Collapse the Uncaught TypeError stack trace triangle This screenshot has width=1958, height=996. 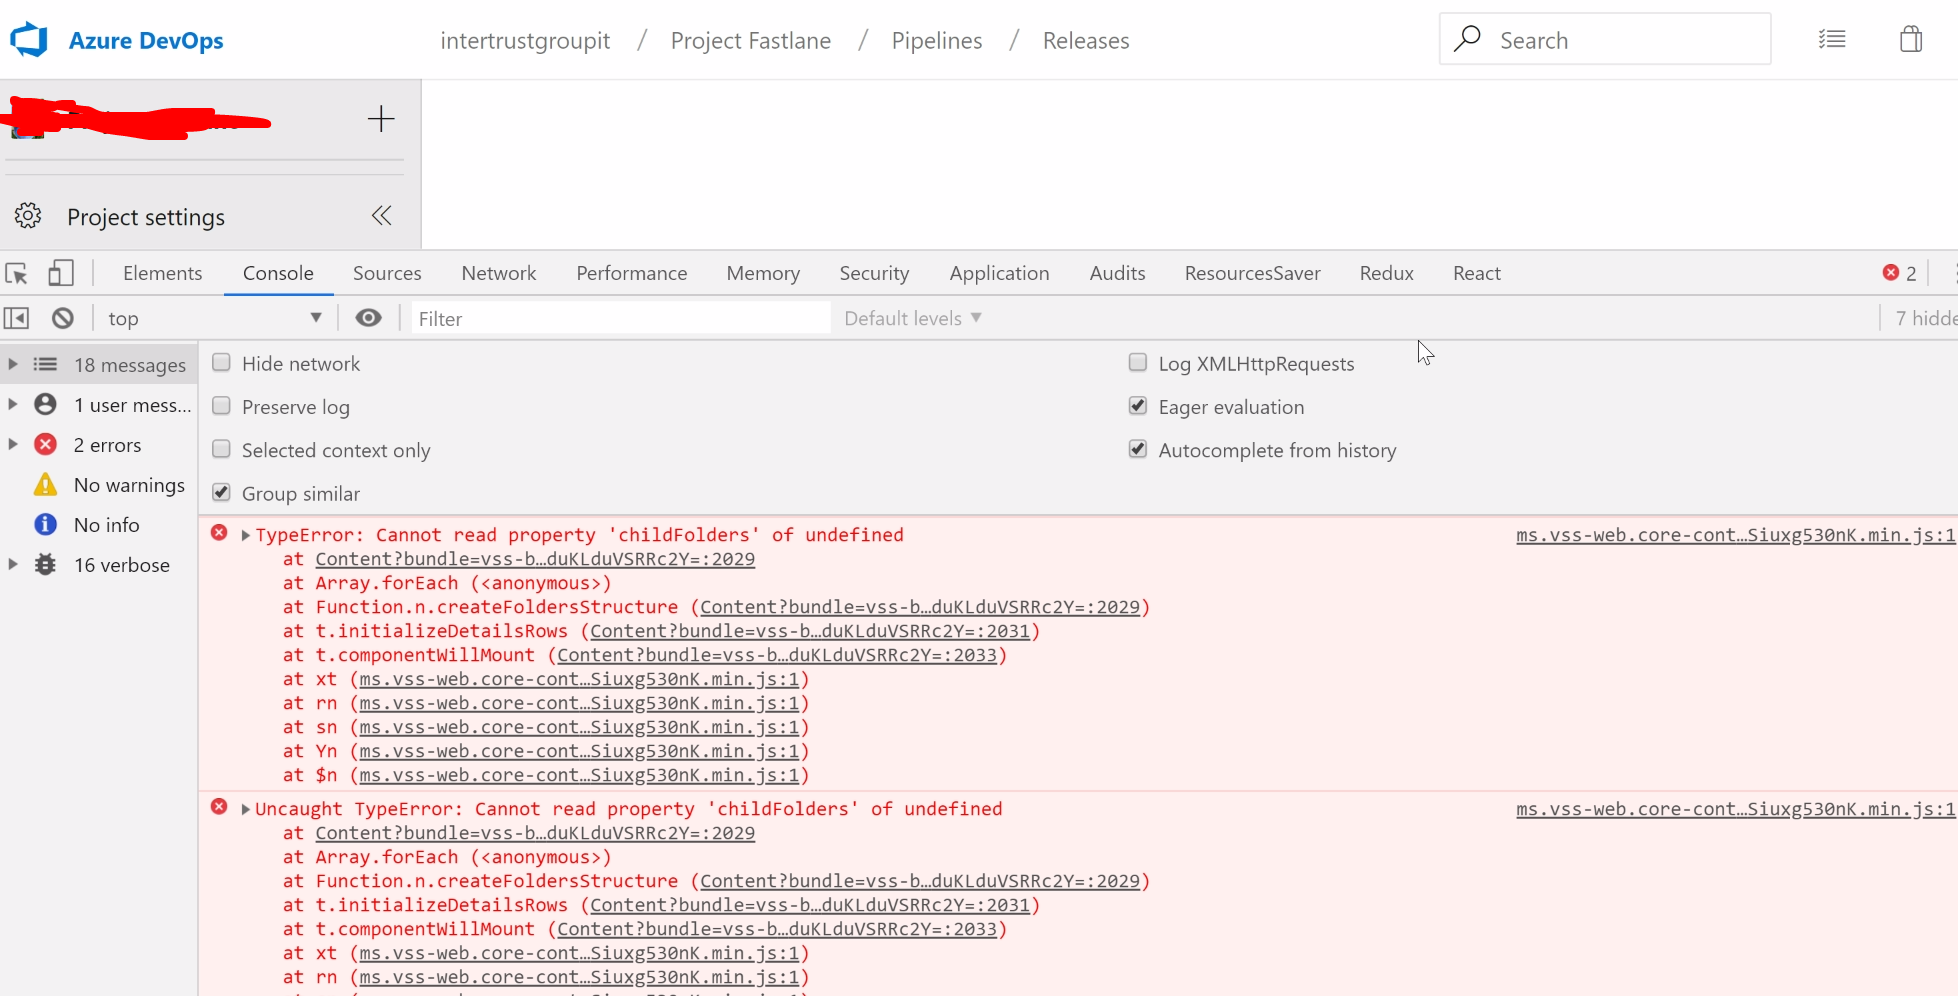pyautogui.click(x=246, y=809)
